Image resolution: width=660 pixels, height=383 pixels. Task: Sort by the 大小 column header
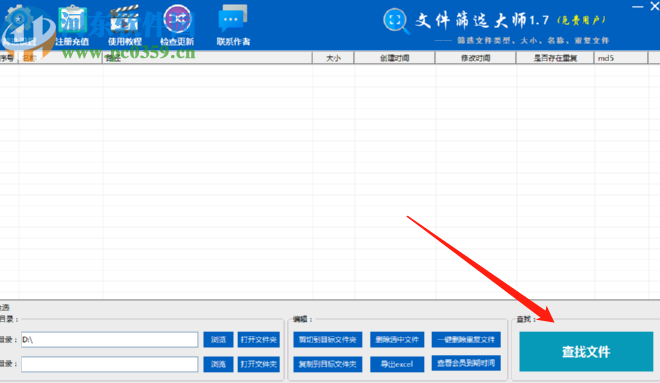(333, 58)
